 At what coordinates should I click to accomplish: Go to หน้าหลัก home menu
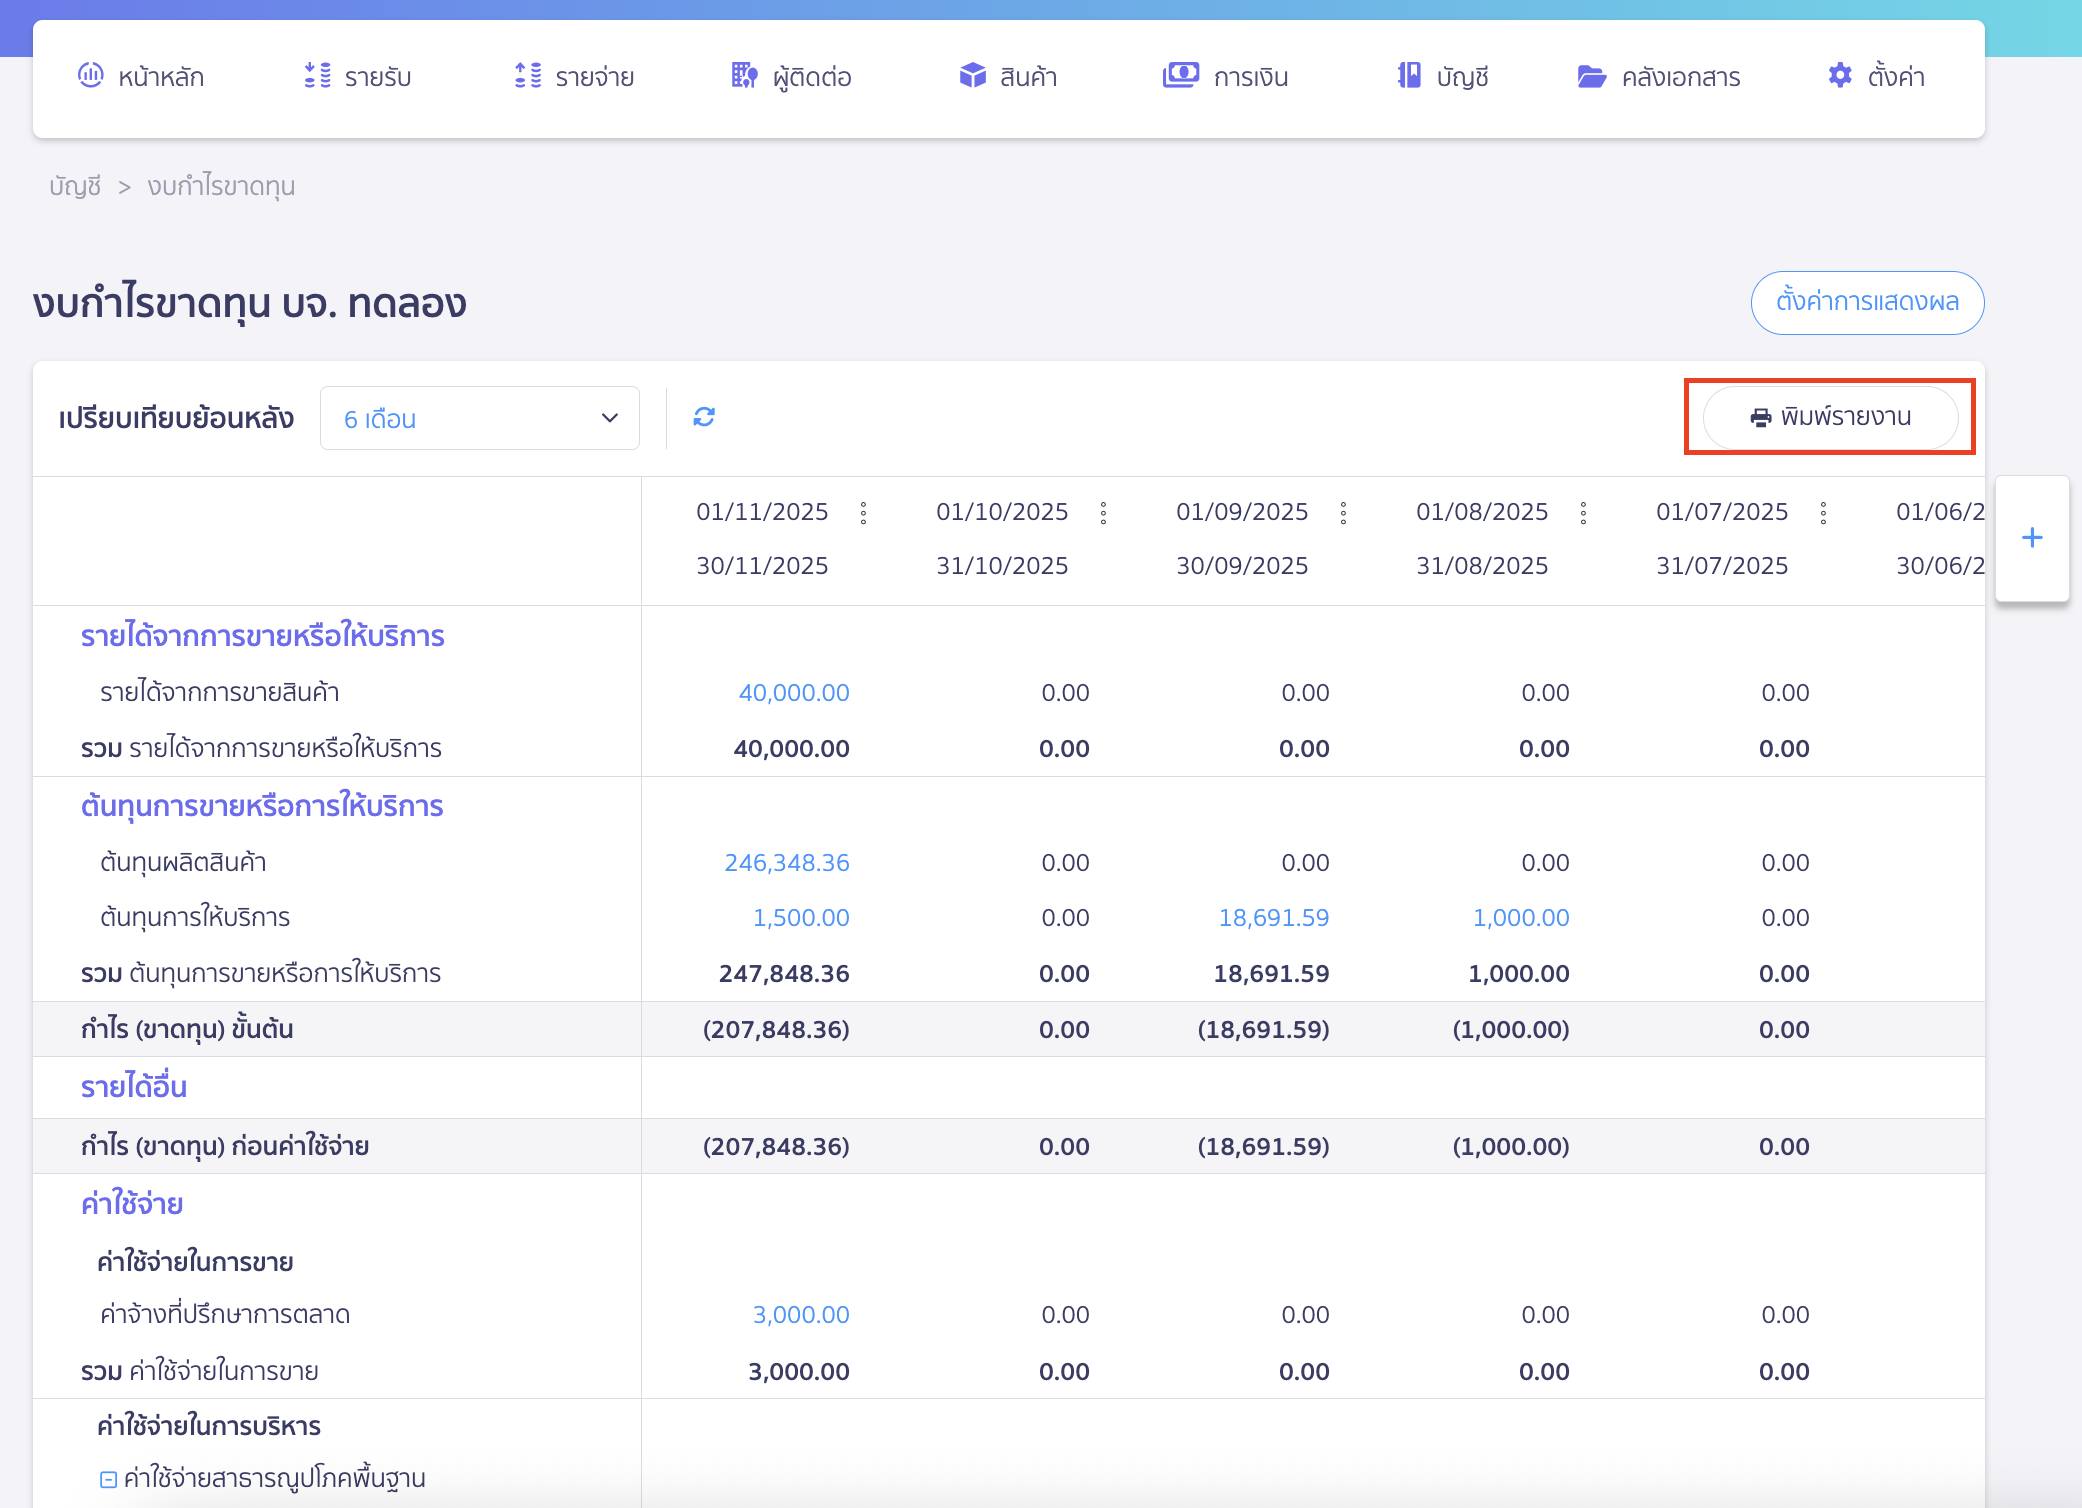(x=141, y=76)
